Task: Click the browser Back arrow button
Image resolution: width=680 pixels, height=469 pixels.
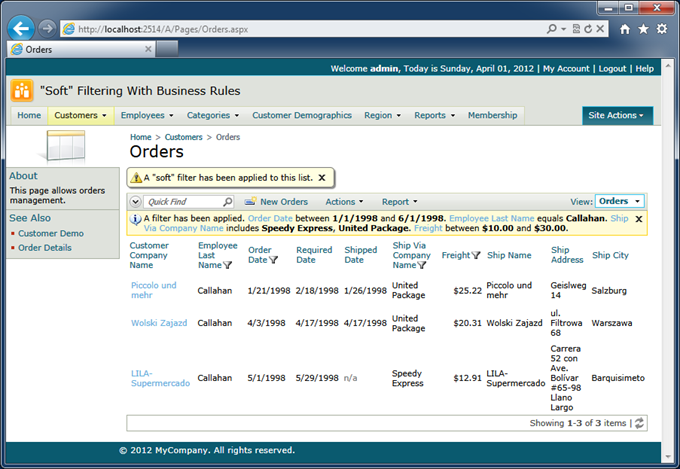Action: 20,29
